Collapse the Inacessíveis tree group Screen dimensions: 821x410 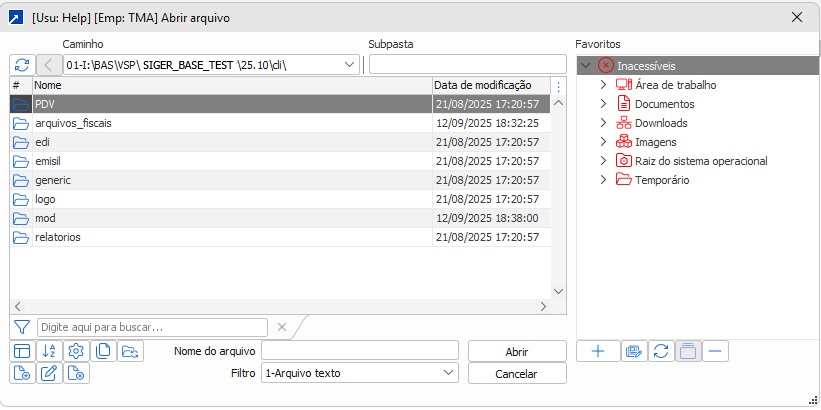[585, 65]
